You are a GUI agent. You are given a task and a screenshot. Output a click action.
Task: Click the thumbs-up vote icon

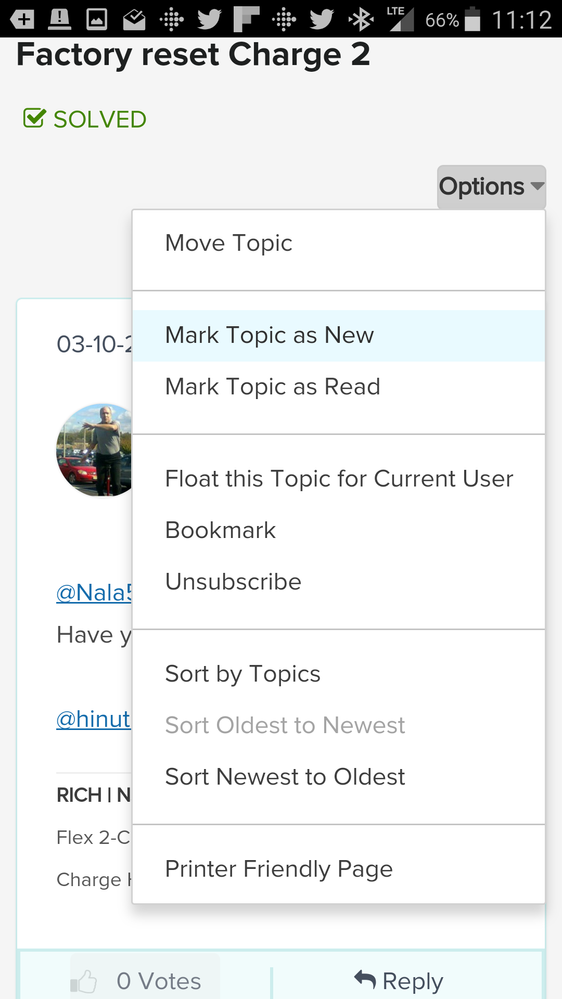(x=84, y=982)
